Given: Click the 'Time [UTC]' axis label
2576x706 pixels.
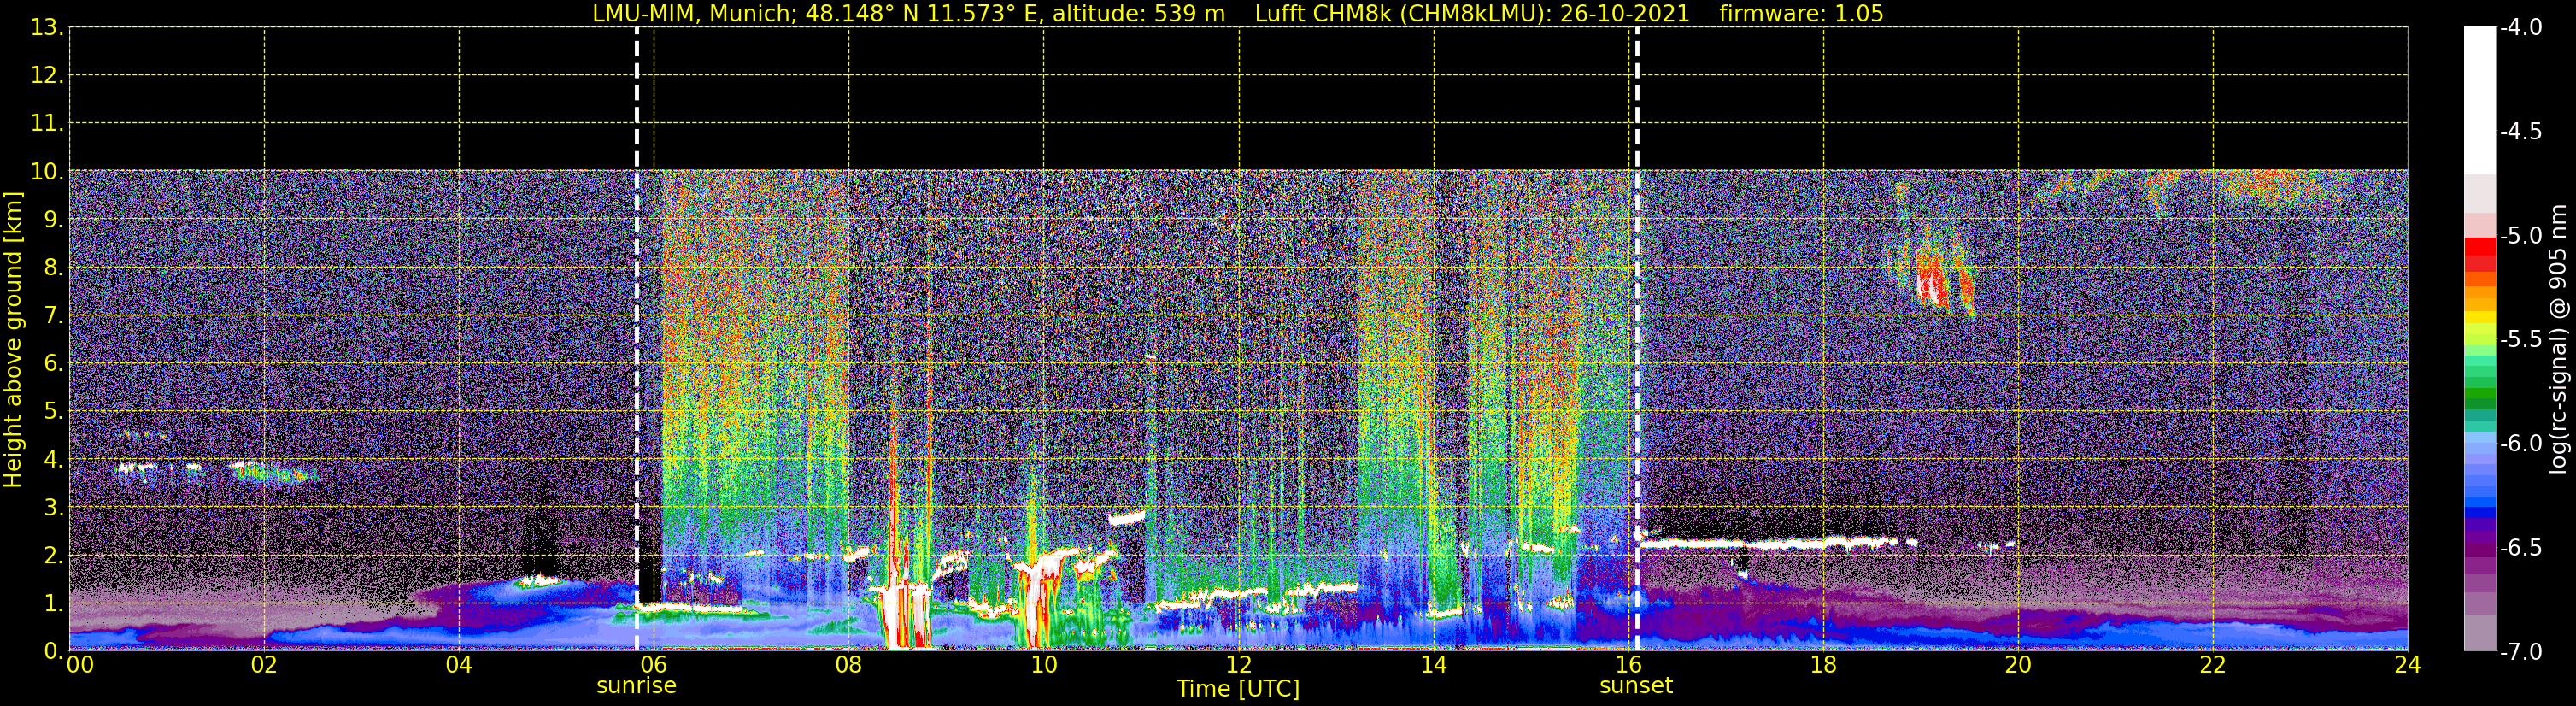Looking at the screenshot, I should click(1238, 689).
